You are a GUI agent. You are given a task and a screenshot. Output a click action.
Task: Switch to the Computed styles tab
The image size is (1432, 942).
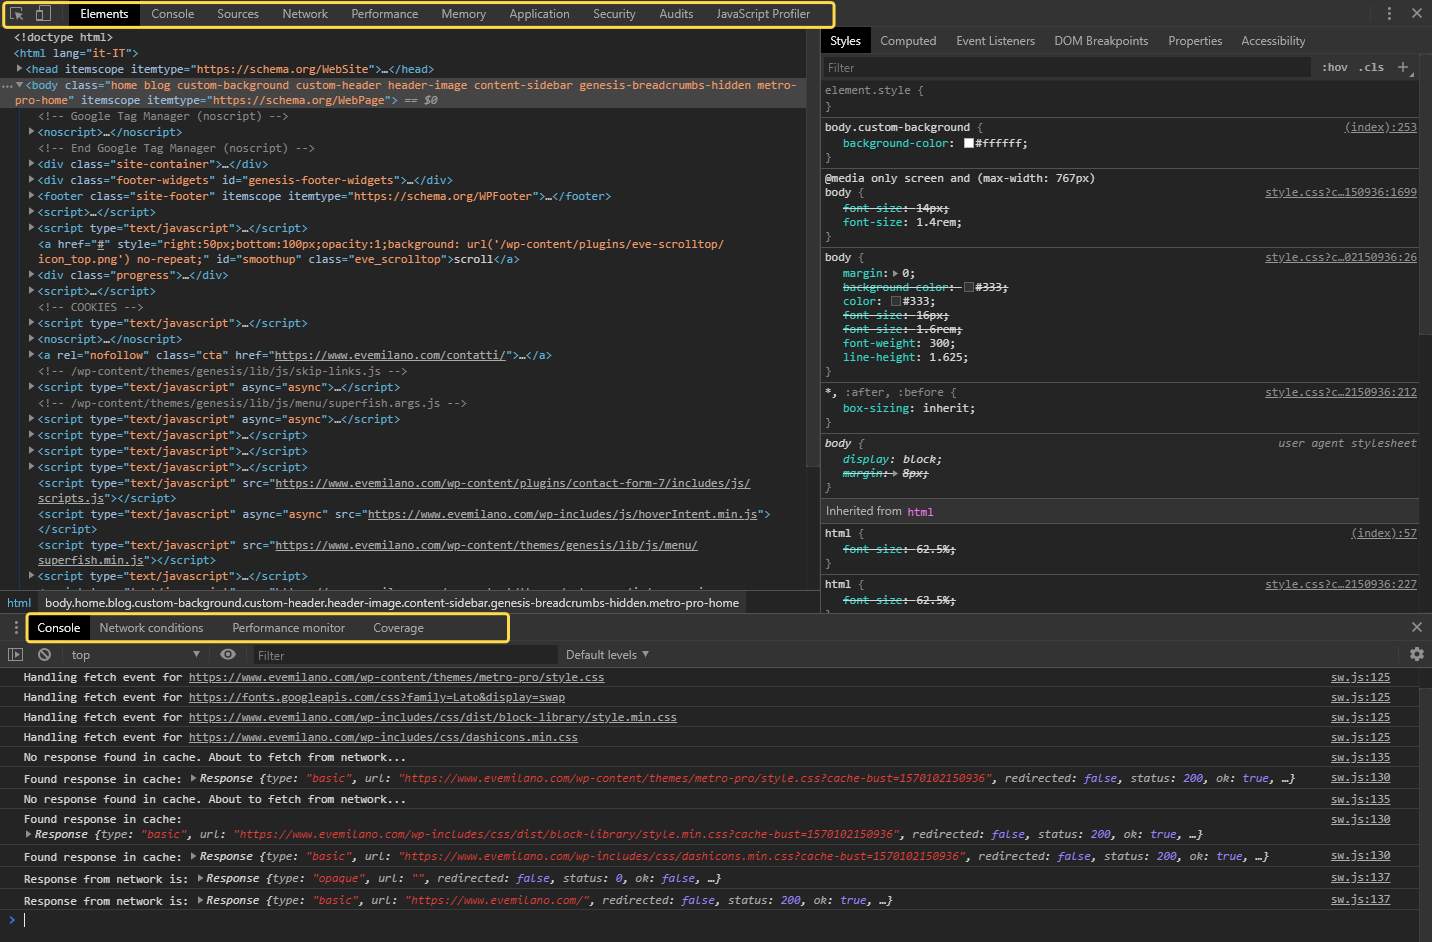[x=908, y=41]
